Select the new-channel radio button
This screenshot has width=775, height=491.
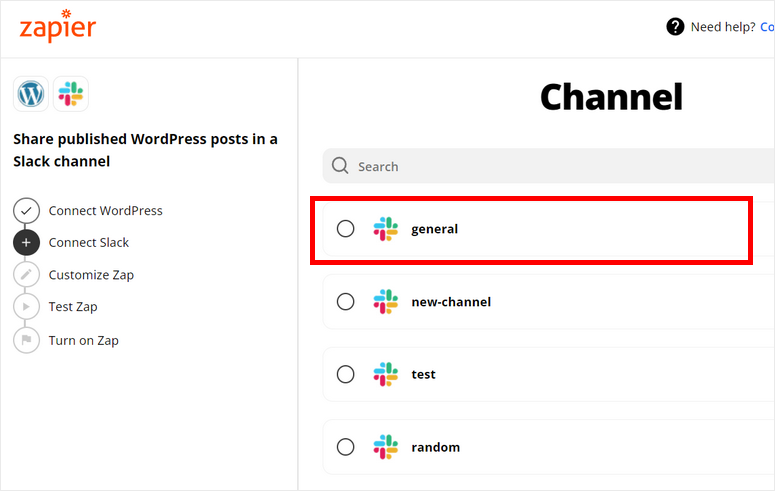(x=345, y=302)
